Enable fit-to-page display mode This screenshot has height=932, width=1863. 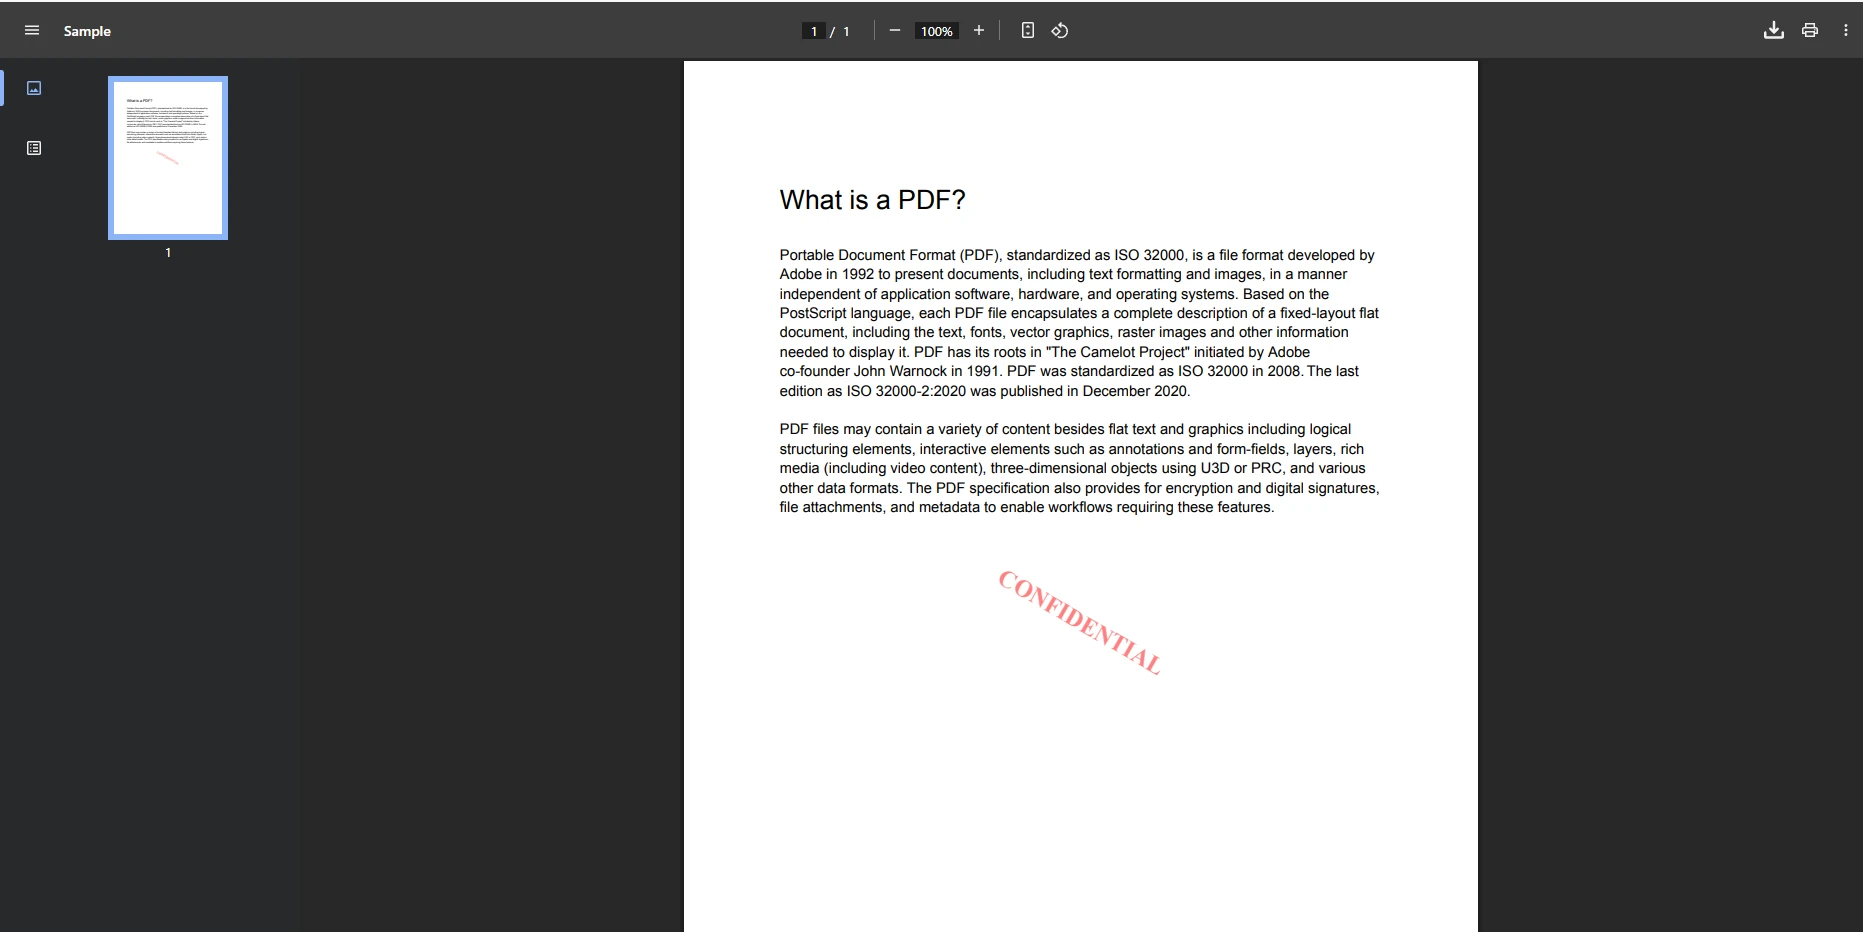tap(1028, 30)
